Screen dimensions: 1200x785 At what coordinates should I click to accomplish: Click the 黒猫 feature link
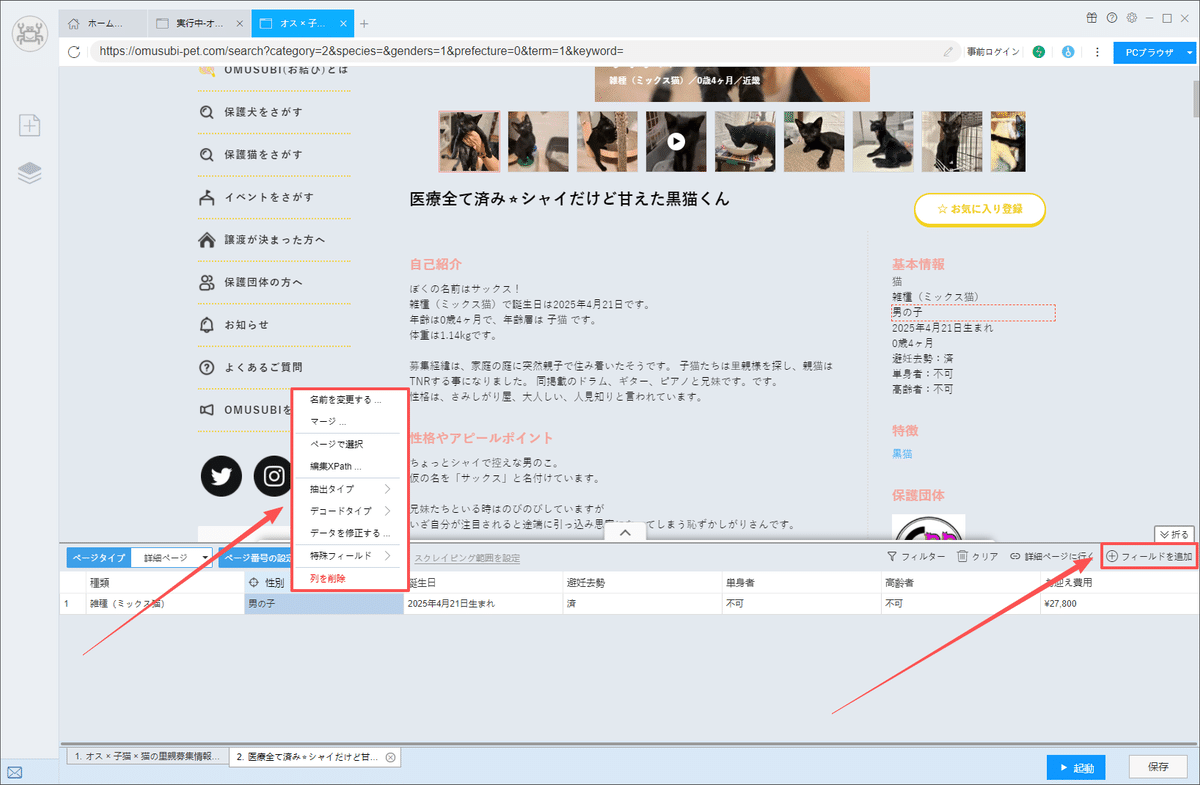click(902, 453)
